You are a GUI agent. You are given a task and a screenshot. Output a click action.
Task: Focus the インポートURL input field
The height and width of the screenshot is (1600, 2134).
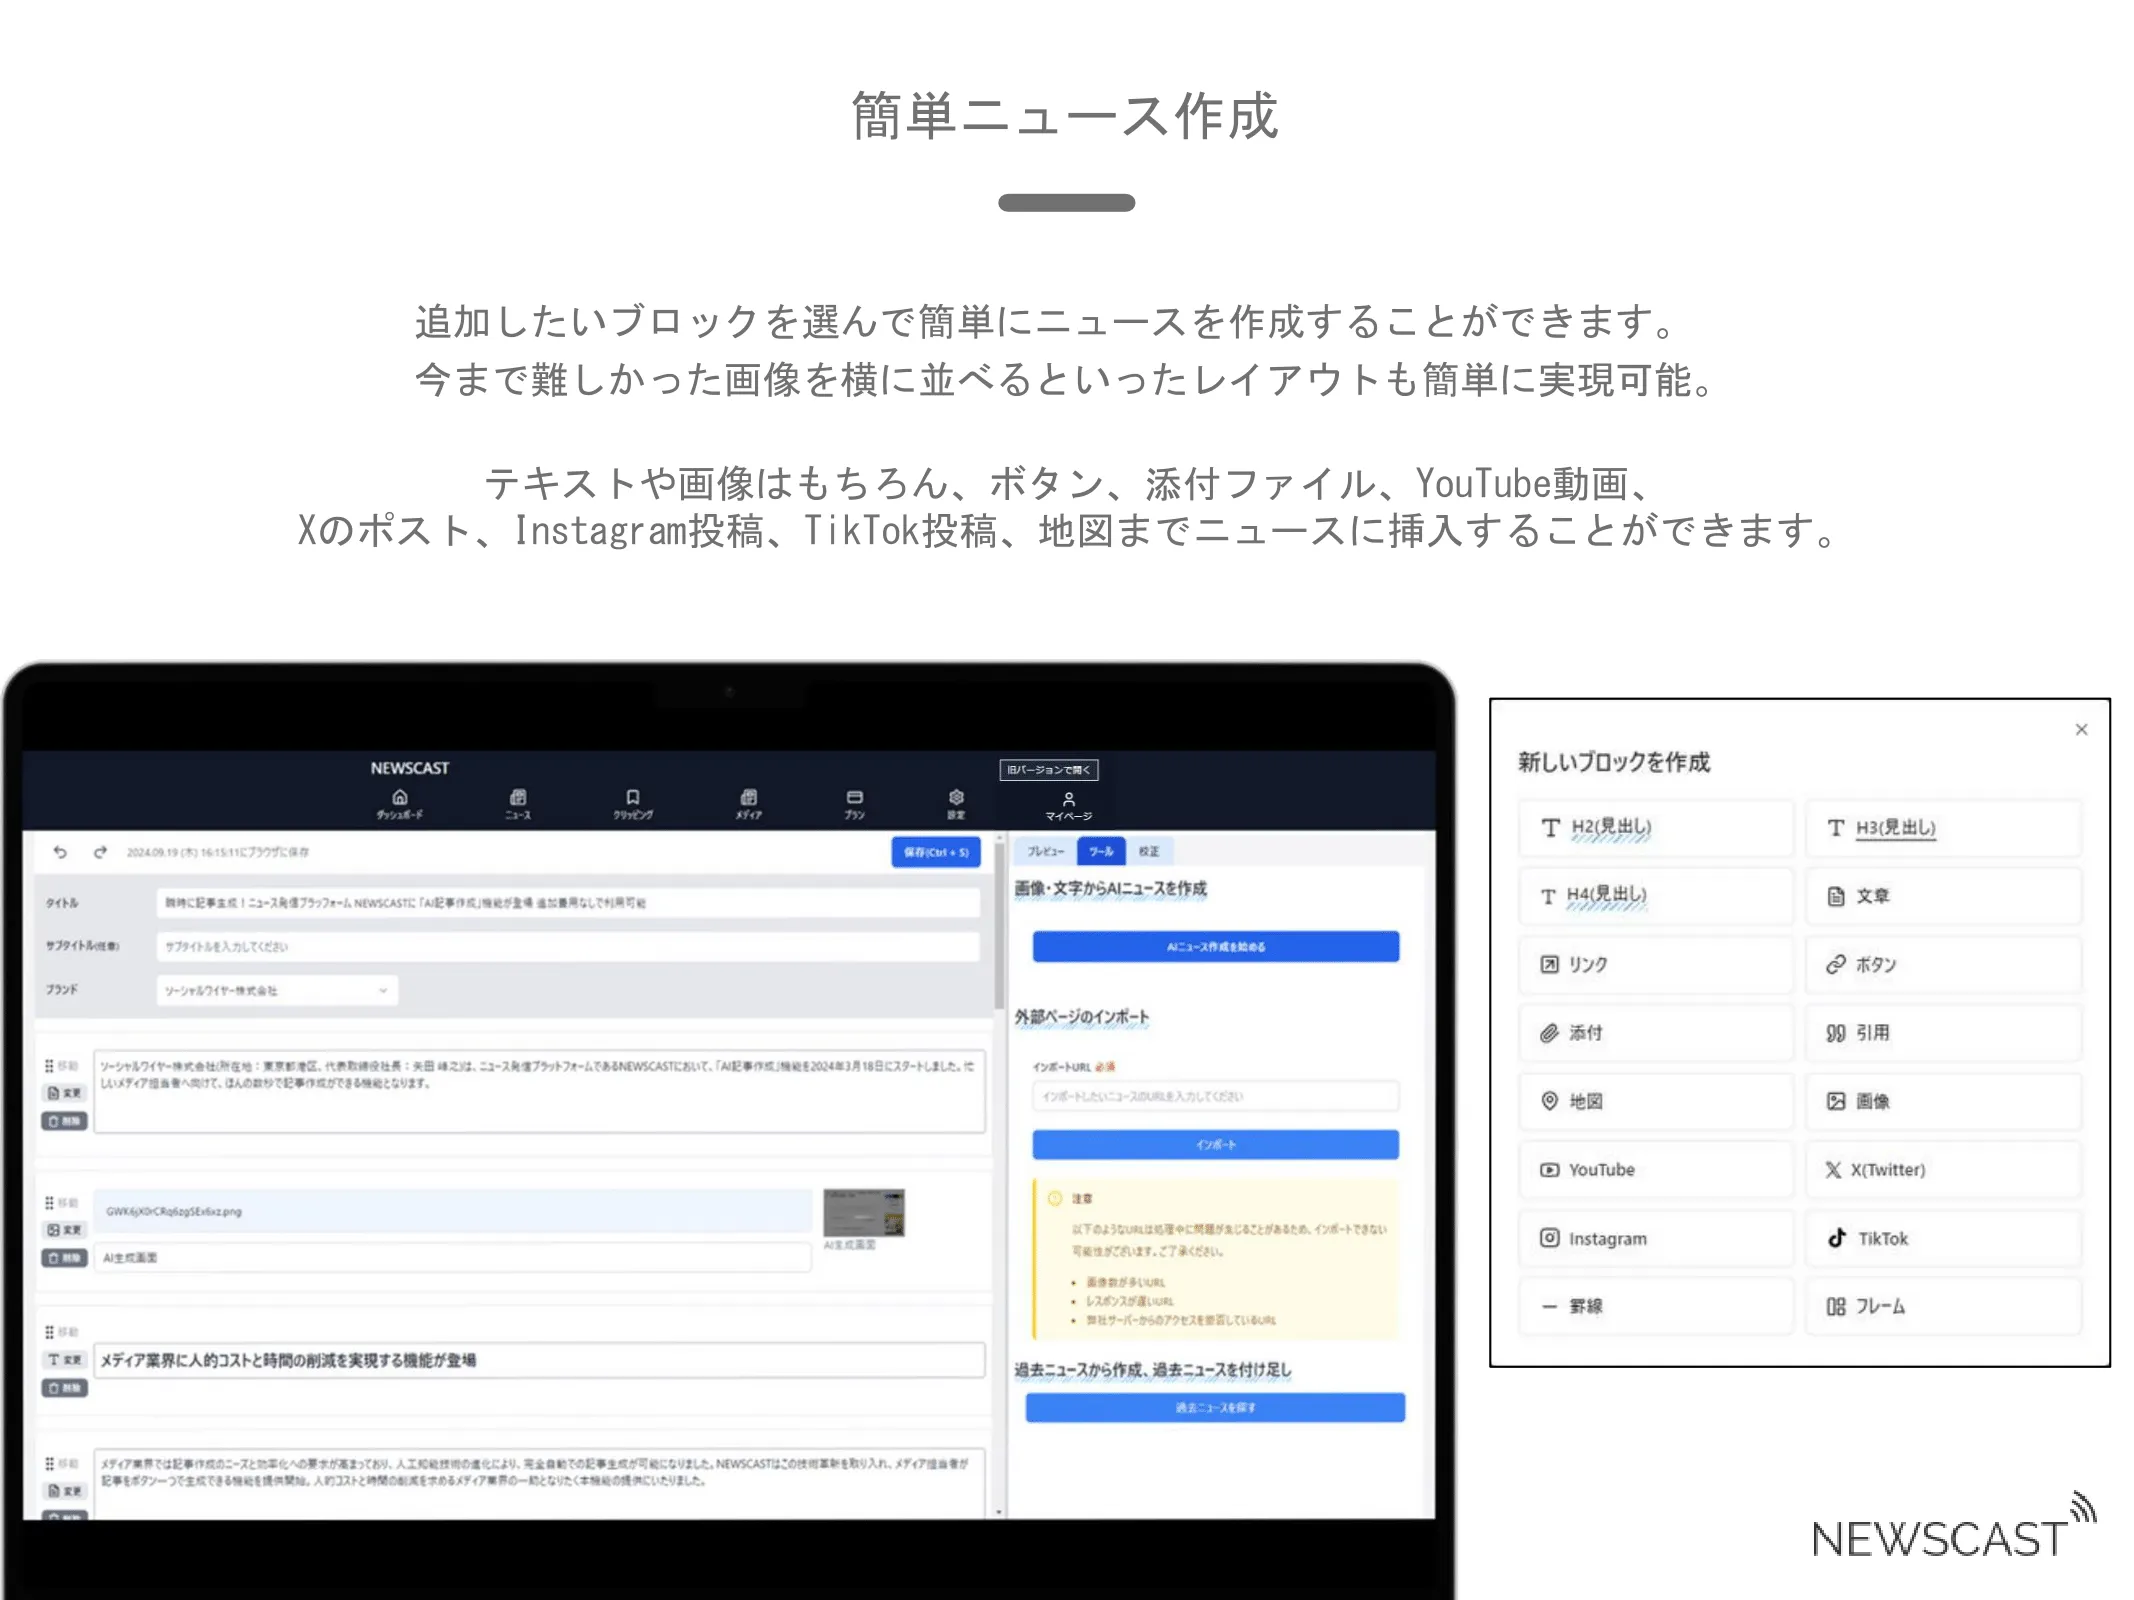1216,1097
